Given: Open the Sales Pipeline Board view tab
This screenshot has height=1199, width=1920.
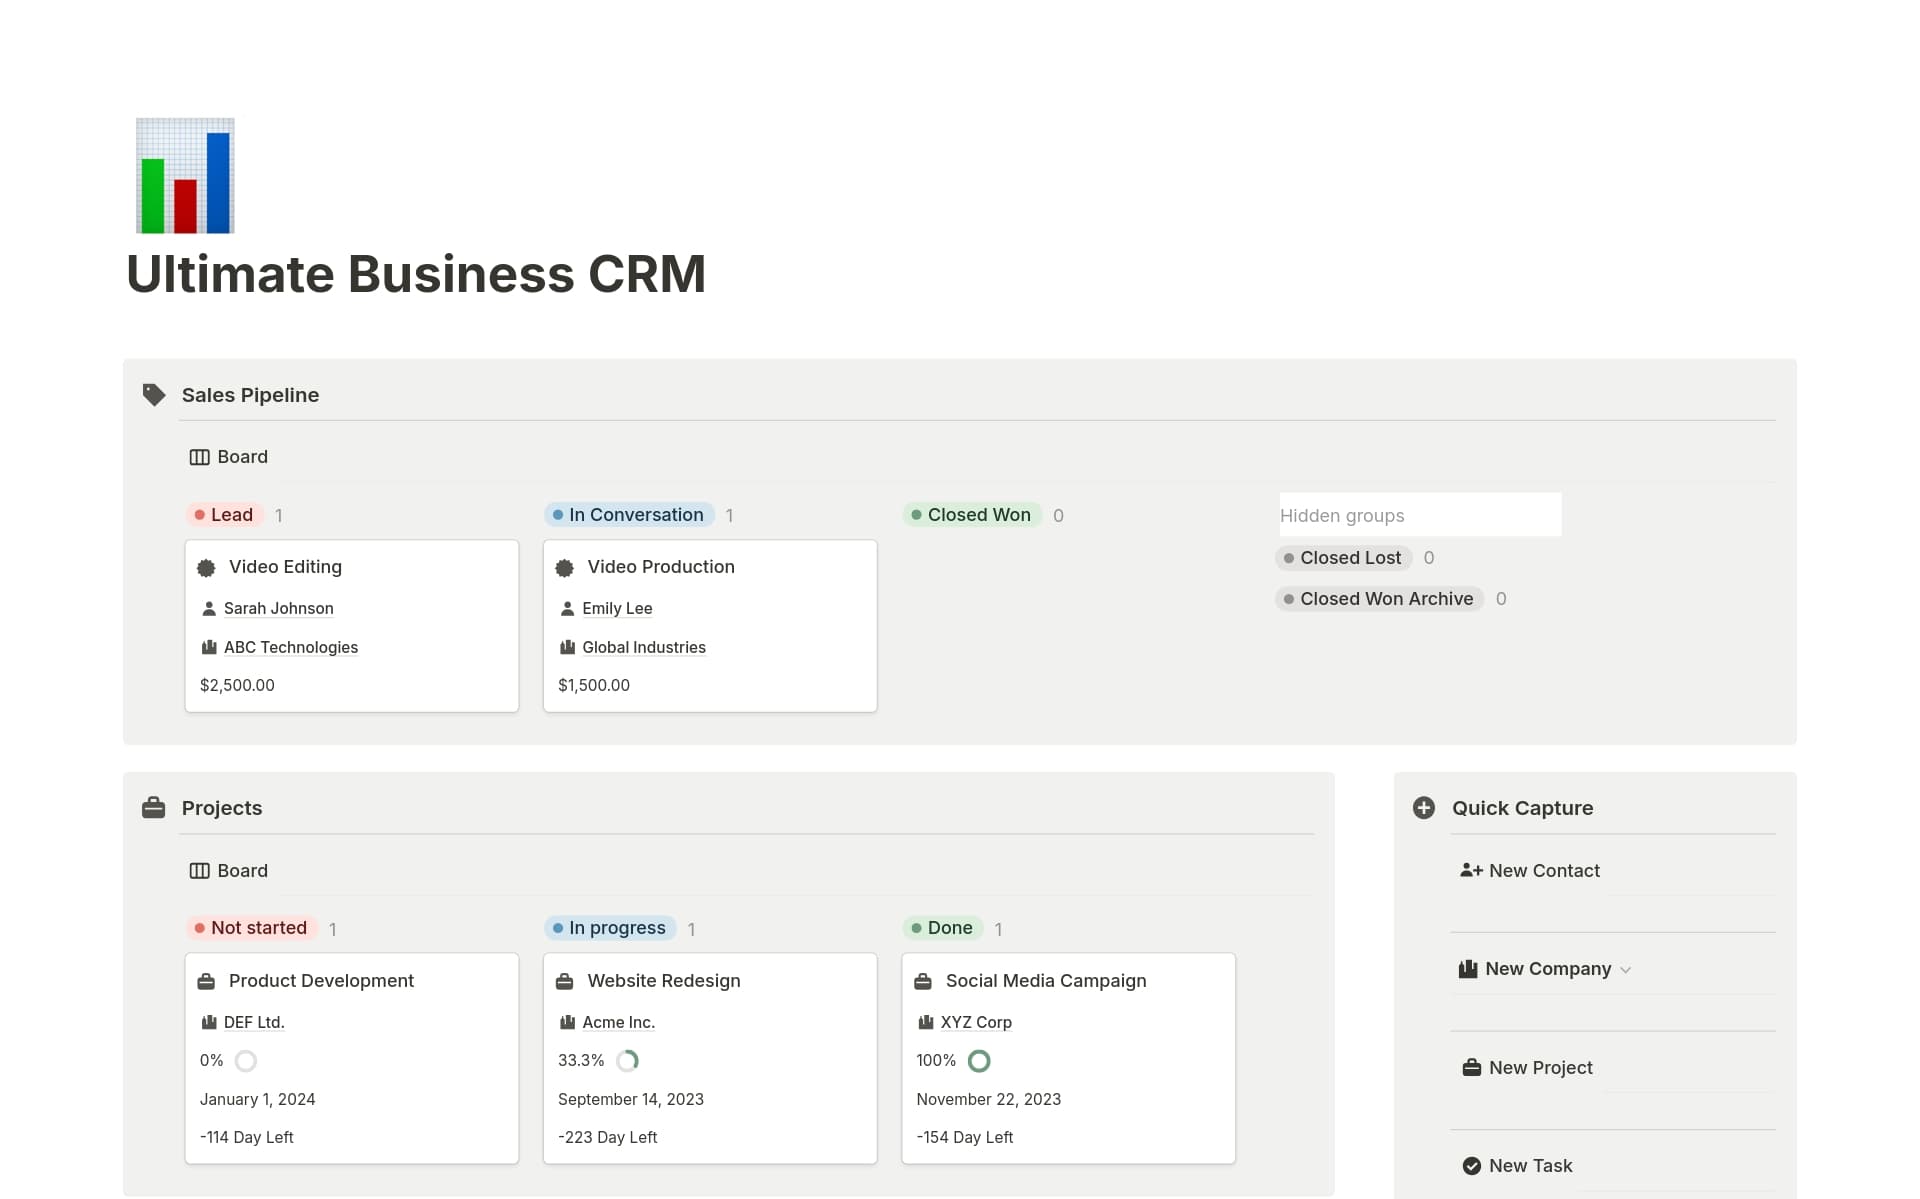Looking at the screenshot, I should (x=229, y=457).
